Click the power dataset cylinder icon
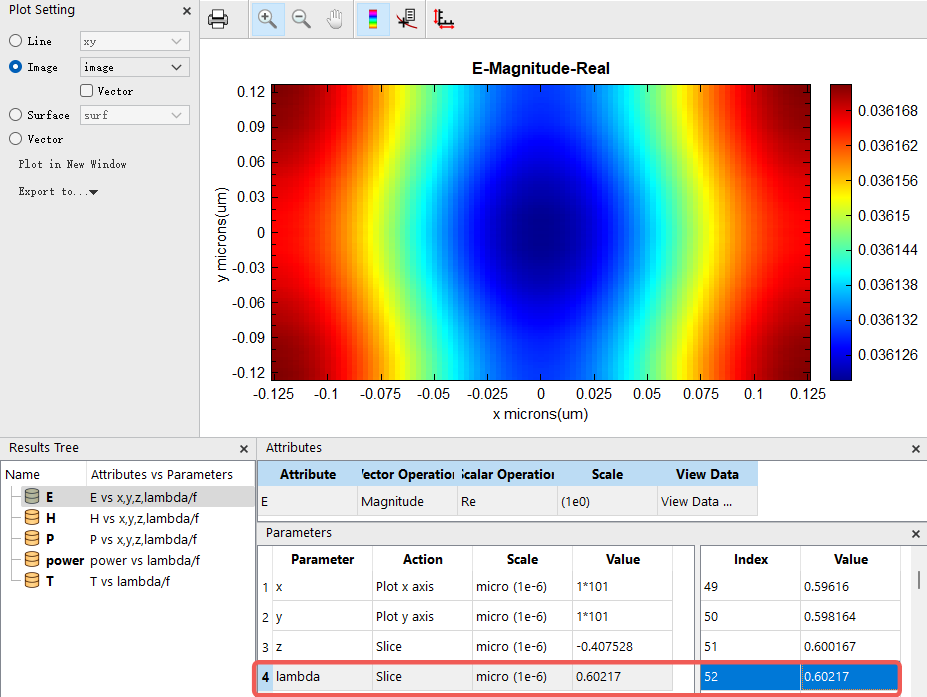Screen dimensions: 927x697 32,560
